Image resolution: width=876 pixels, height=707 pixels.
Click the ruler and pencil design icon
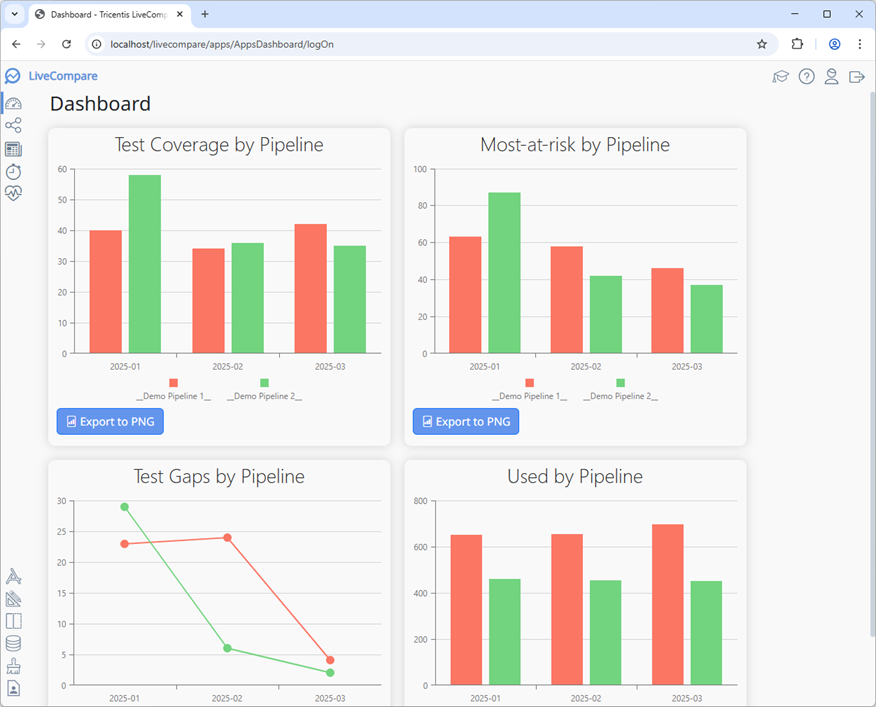click(13, 598)
